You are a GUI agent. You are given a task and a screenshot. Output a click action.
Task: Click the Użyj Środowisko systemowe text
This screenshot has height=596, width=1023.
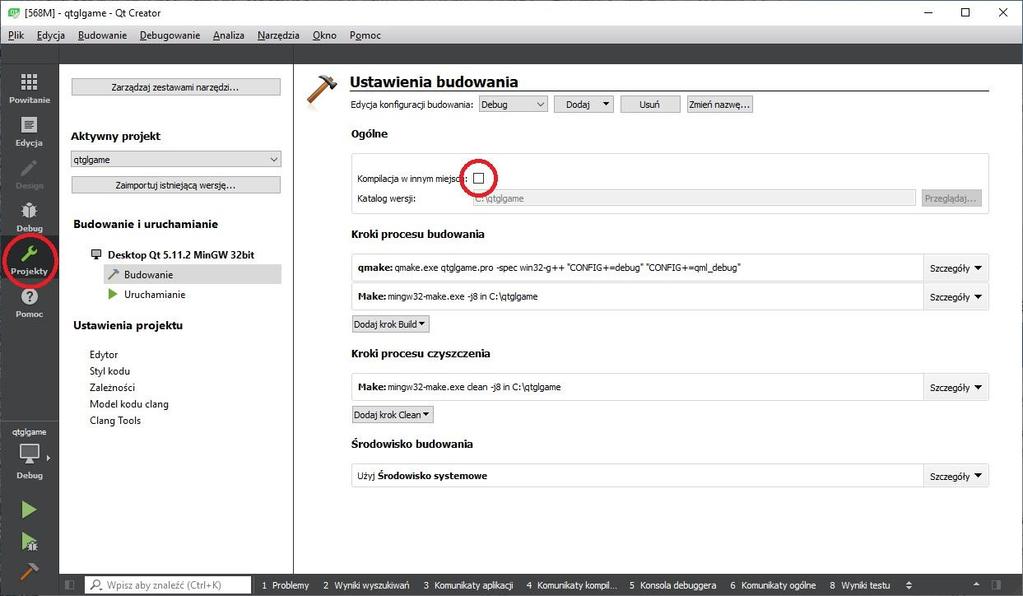[422, 475]
